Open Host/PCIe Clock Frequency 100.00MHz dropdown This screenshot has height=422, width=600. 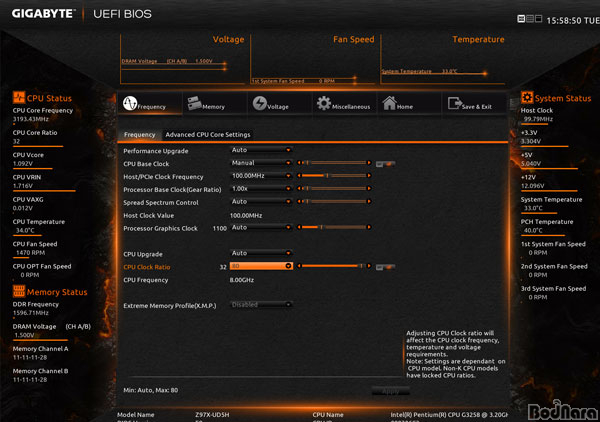(x=261, y=176)
